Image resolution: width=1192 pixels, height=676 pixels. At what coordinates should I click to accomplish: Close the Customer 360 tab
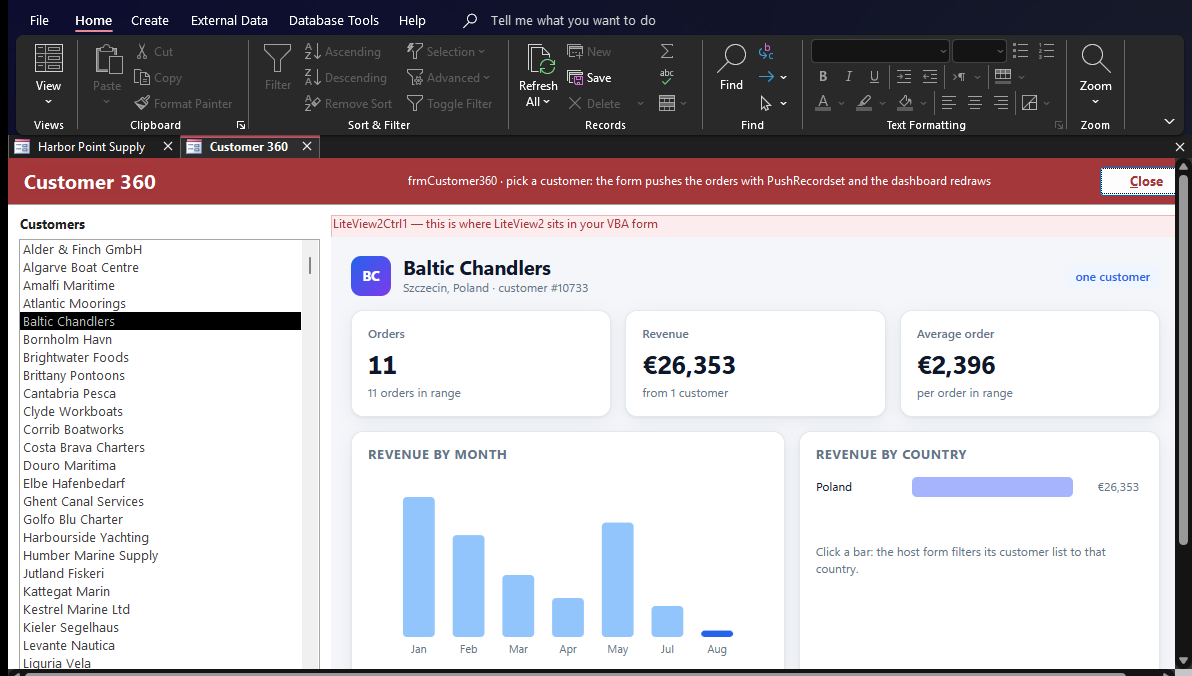[307, 146]
